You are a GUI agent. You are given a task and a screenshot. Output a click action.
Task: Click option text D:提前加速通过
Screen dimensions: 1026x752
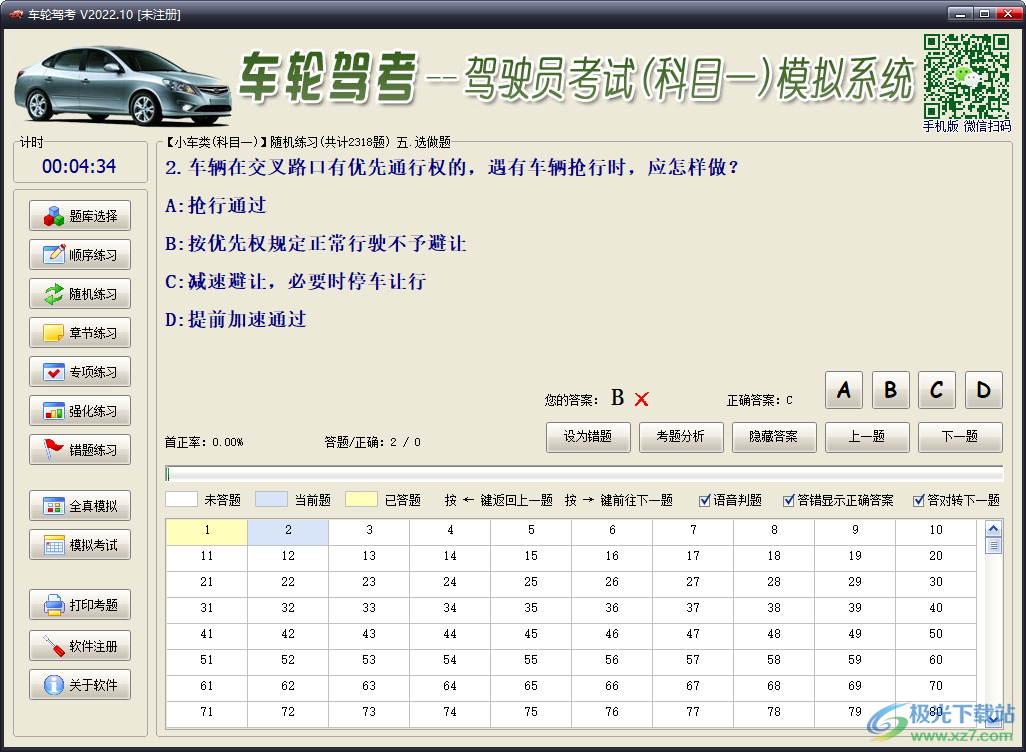(236, 320)
